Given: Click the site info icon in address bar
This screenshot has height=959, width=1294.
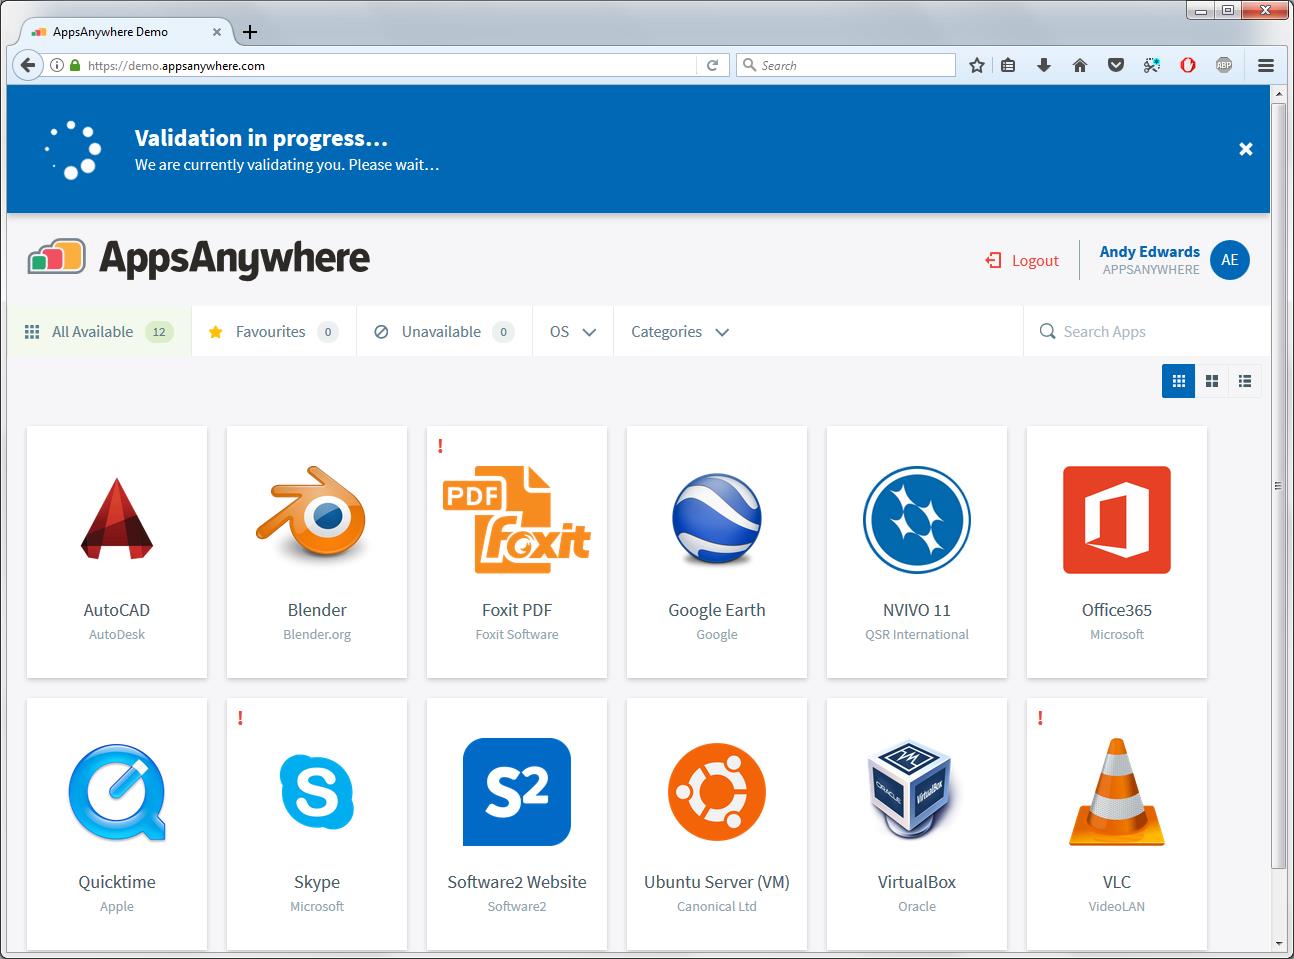Looking at the screenshot, I should coord(57,65).
